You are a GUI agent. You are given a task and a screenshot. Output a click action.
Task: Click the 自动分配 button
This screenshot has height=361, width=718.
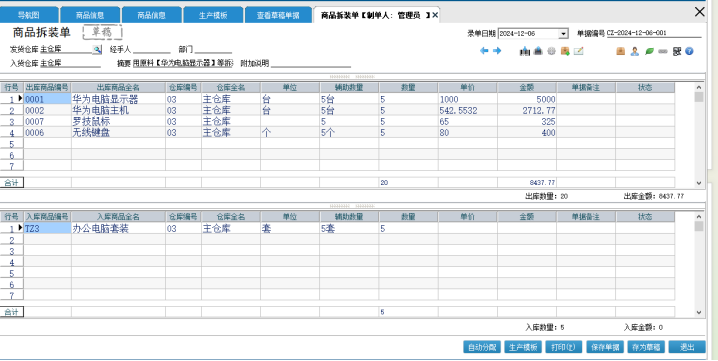tap(482, 347)
